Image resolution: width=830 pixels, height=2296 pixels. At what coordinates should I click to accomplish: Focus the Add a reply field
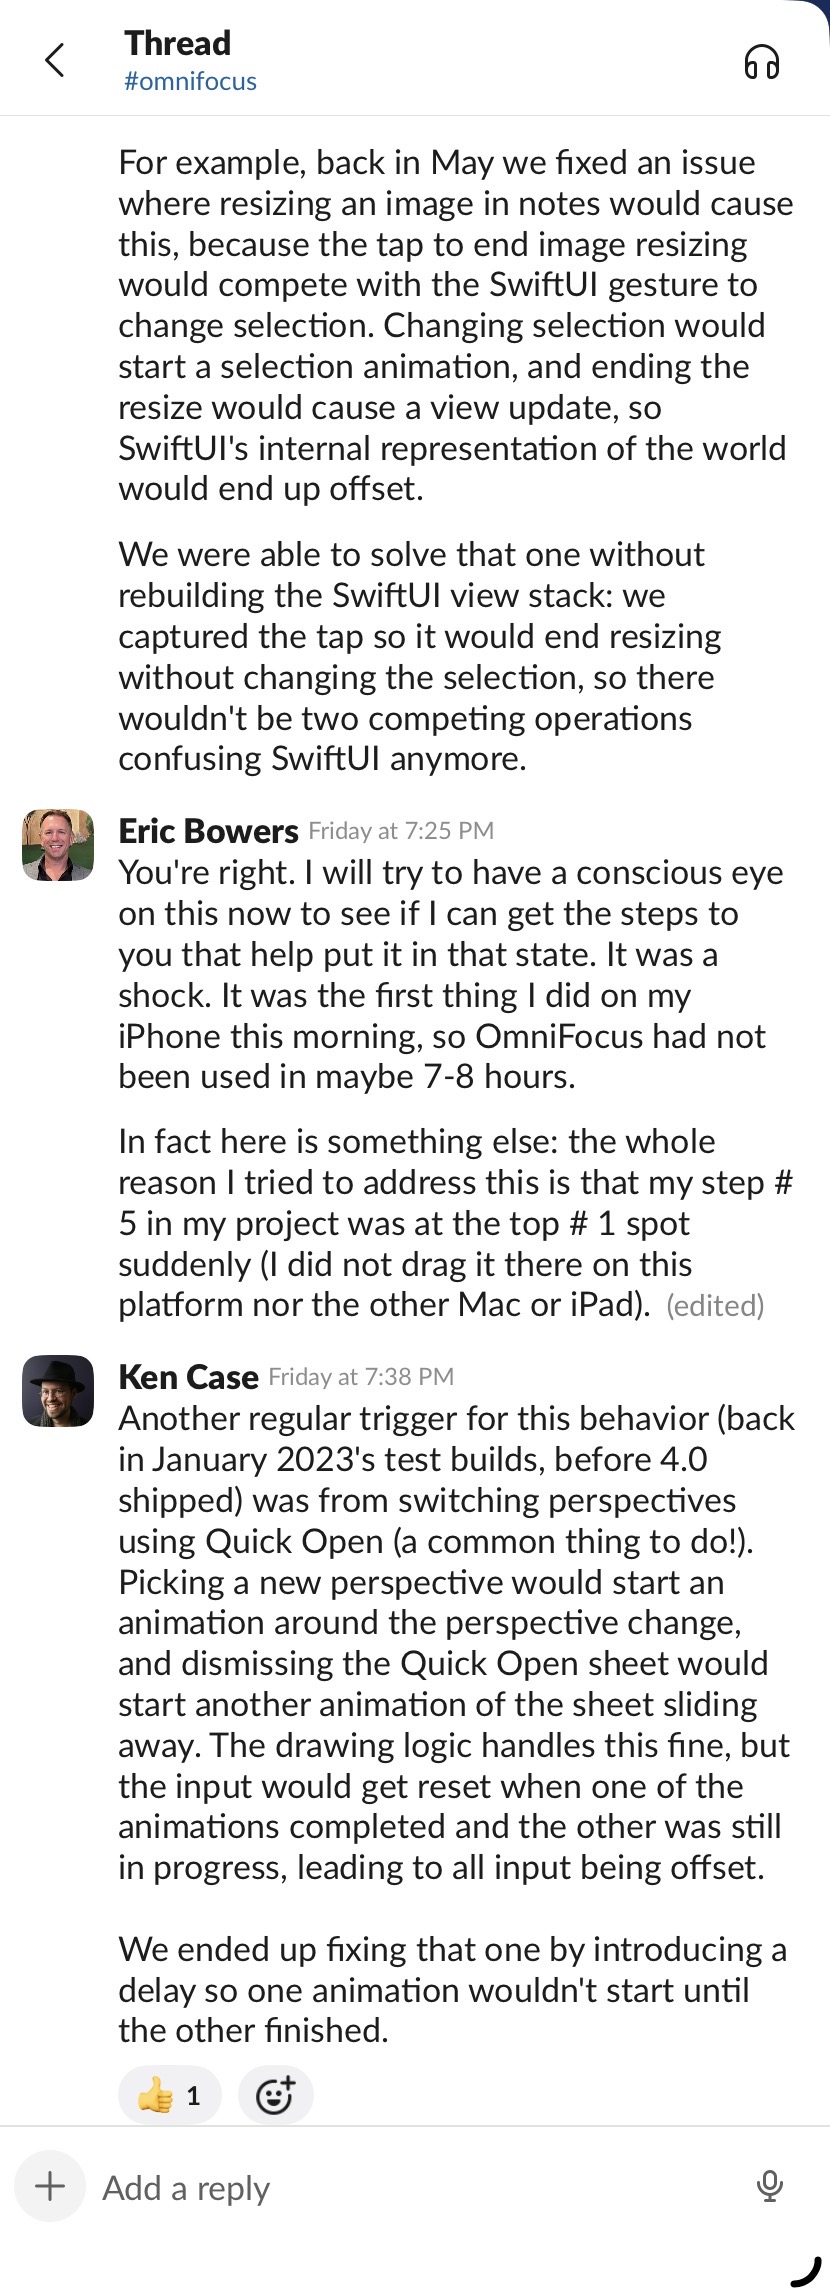[x=400, y=2188]
